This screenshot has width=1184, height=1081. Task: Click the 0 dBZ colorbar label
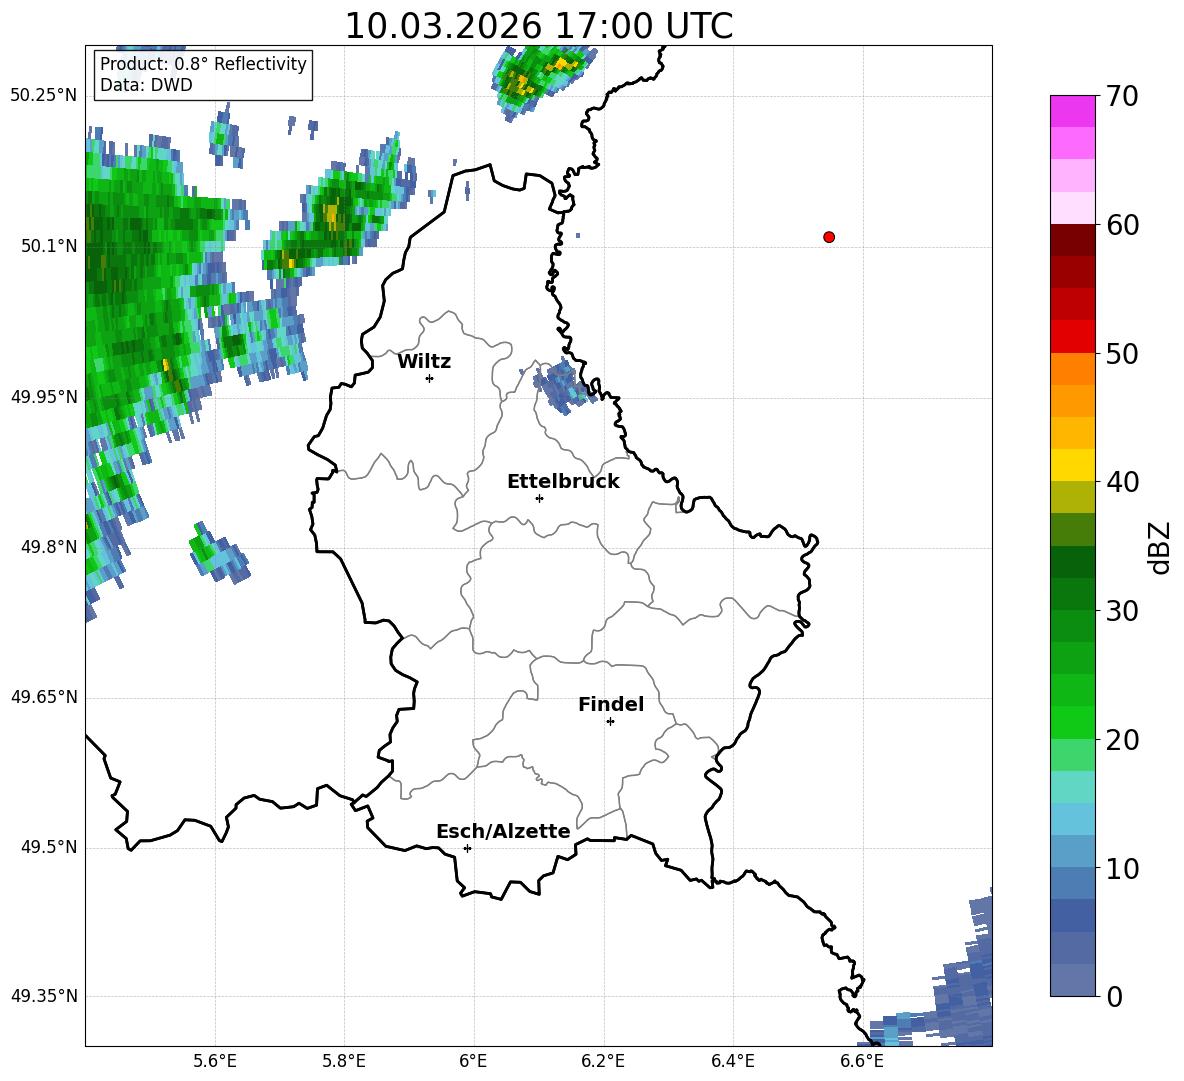[1114, 997]
